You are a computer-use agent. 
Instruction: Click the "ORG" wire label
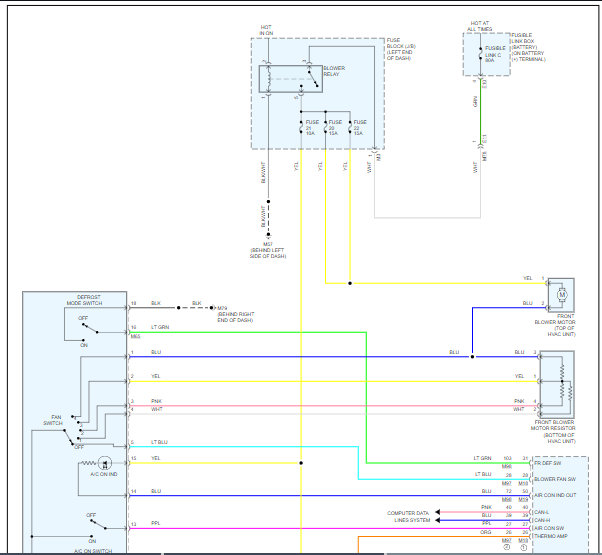point(485,532)
